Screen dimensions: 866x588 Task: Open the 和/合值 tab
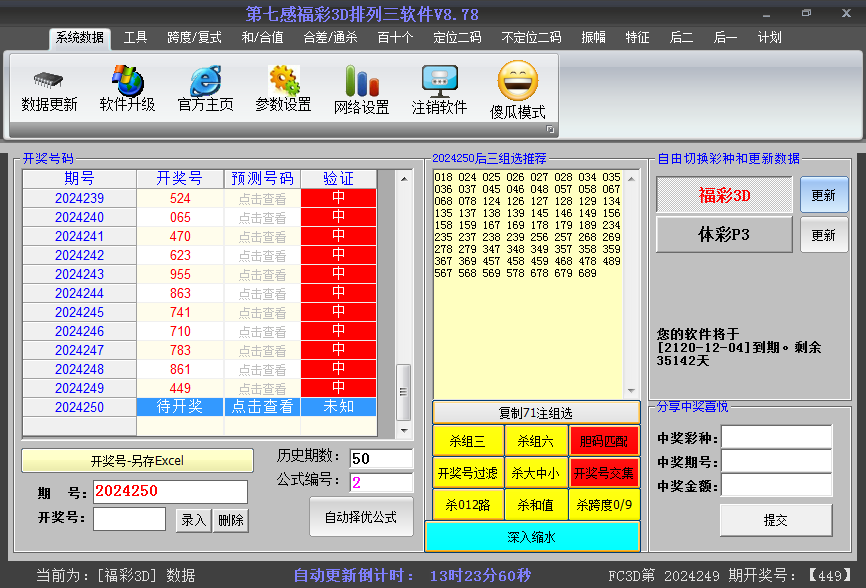click(x=262, y=38)
